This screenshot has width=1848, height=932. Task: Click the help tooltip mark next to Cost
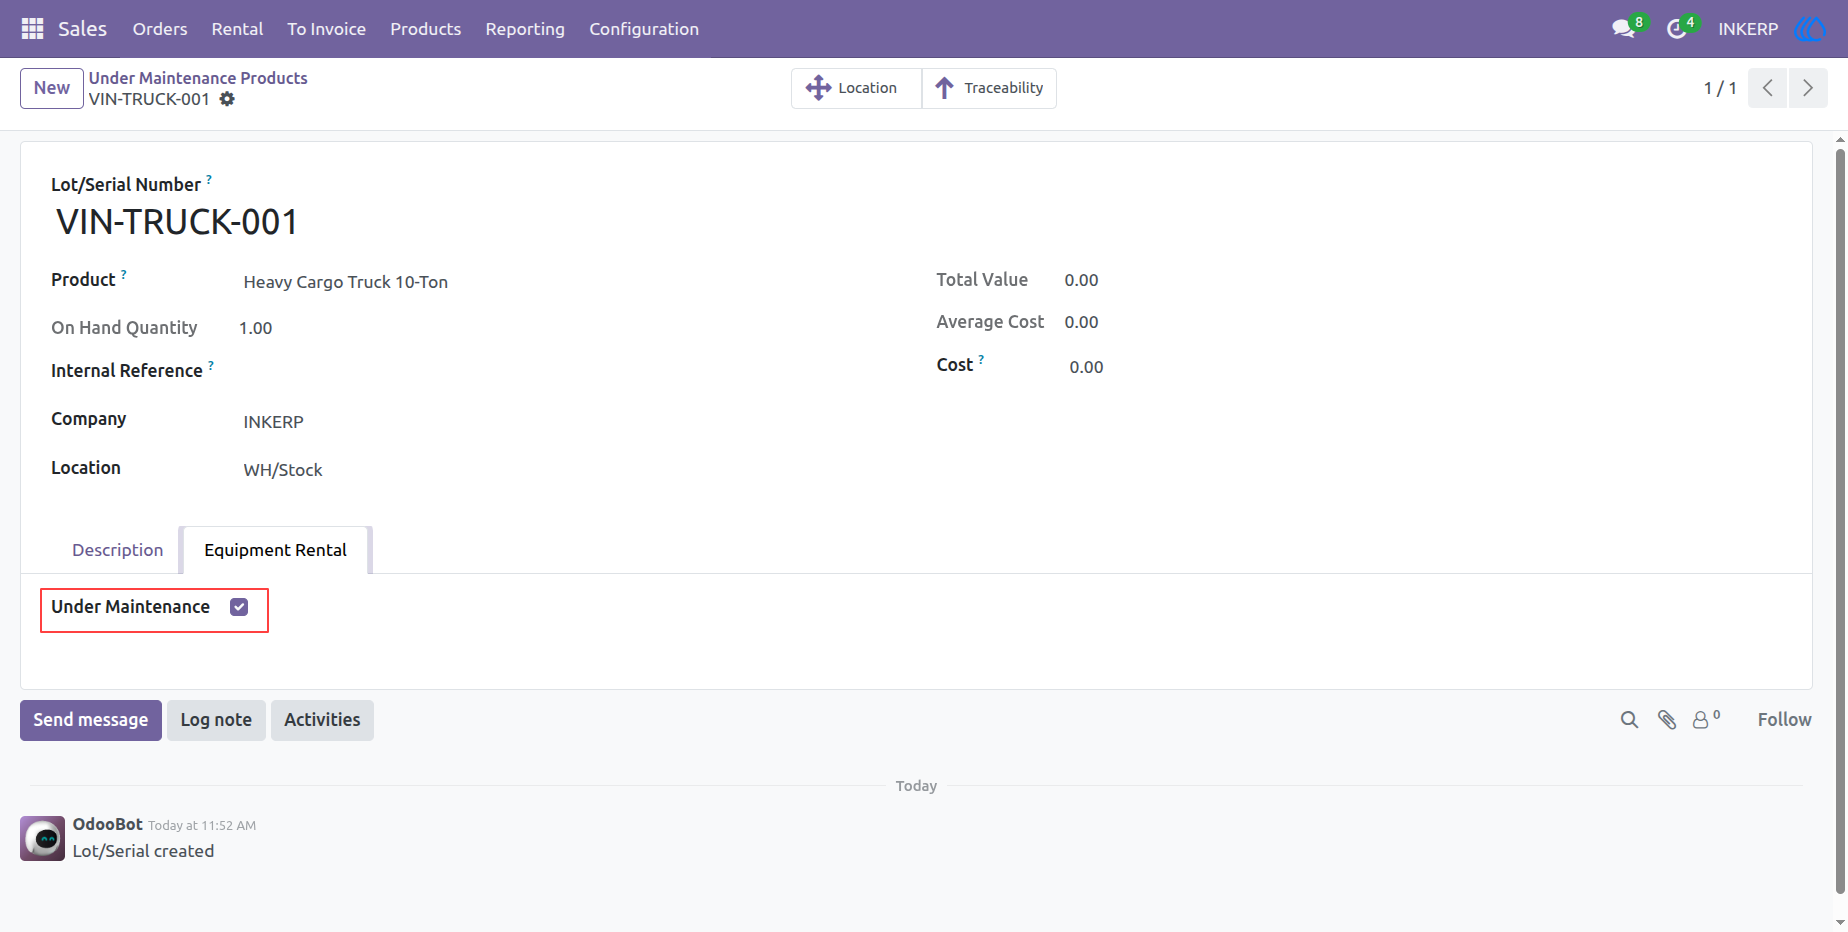(x=981, y=359)
